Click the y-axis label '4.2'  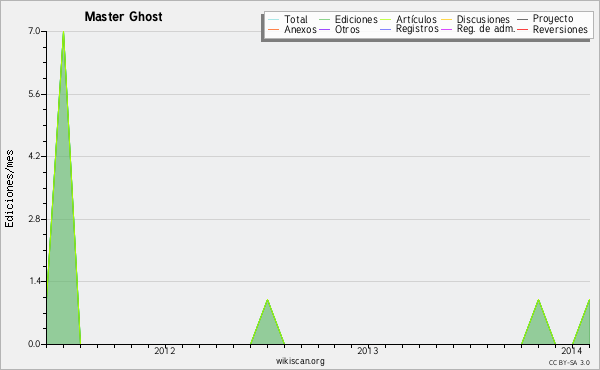pos(34,156)
